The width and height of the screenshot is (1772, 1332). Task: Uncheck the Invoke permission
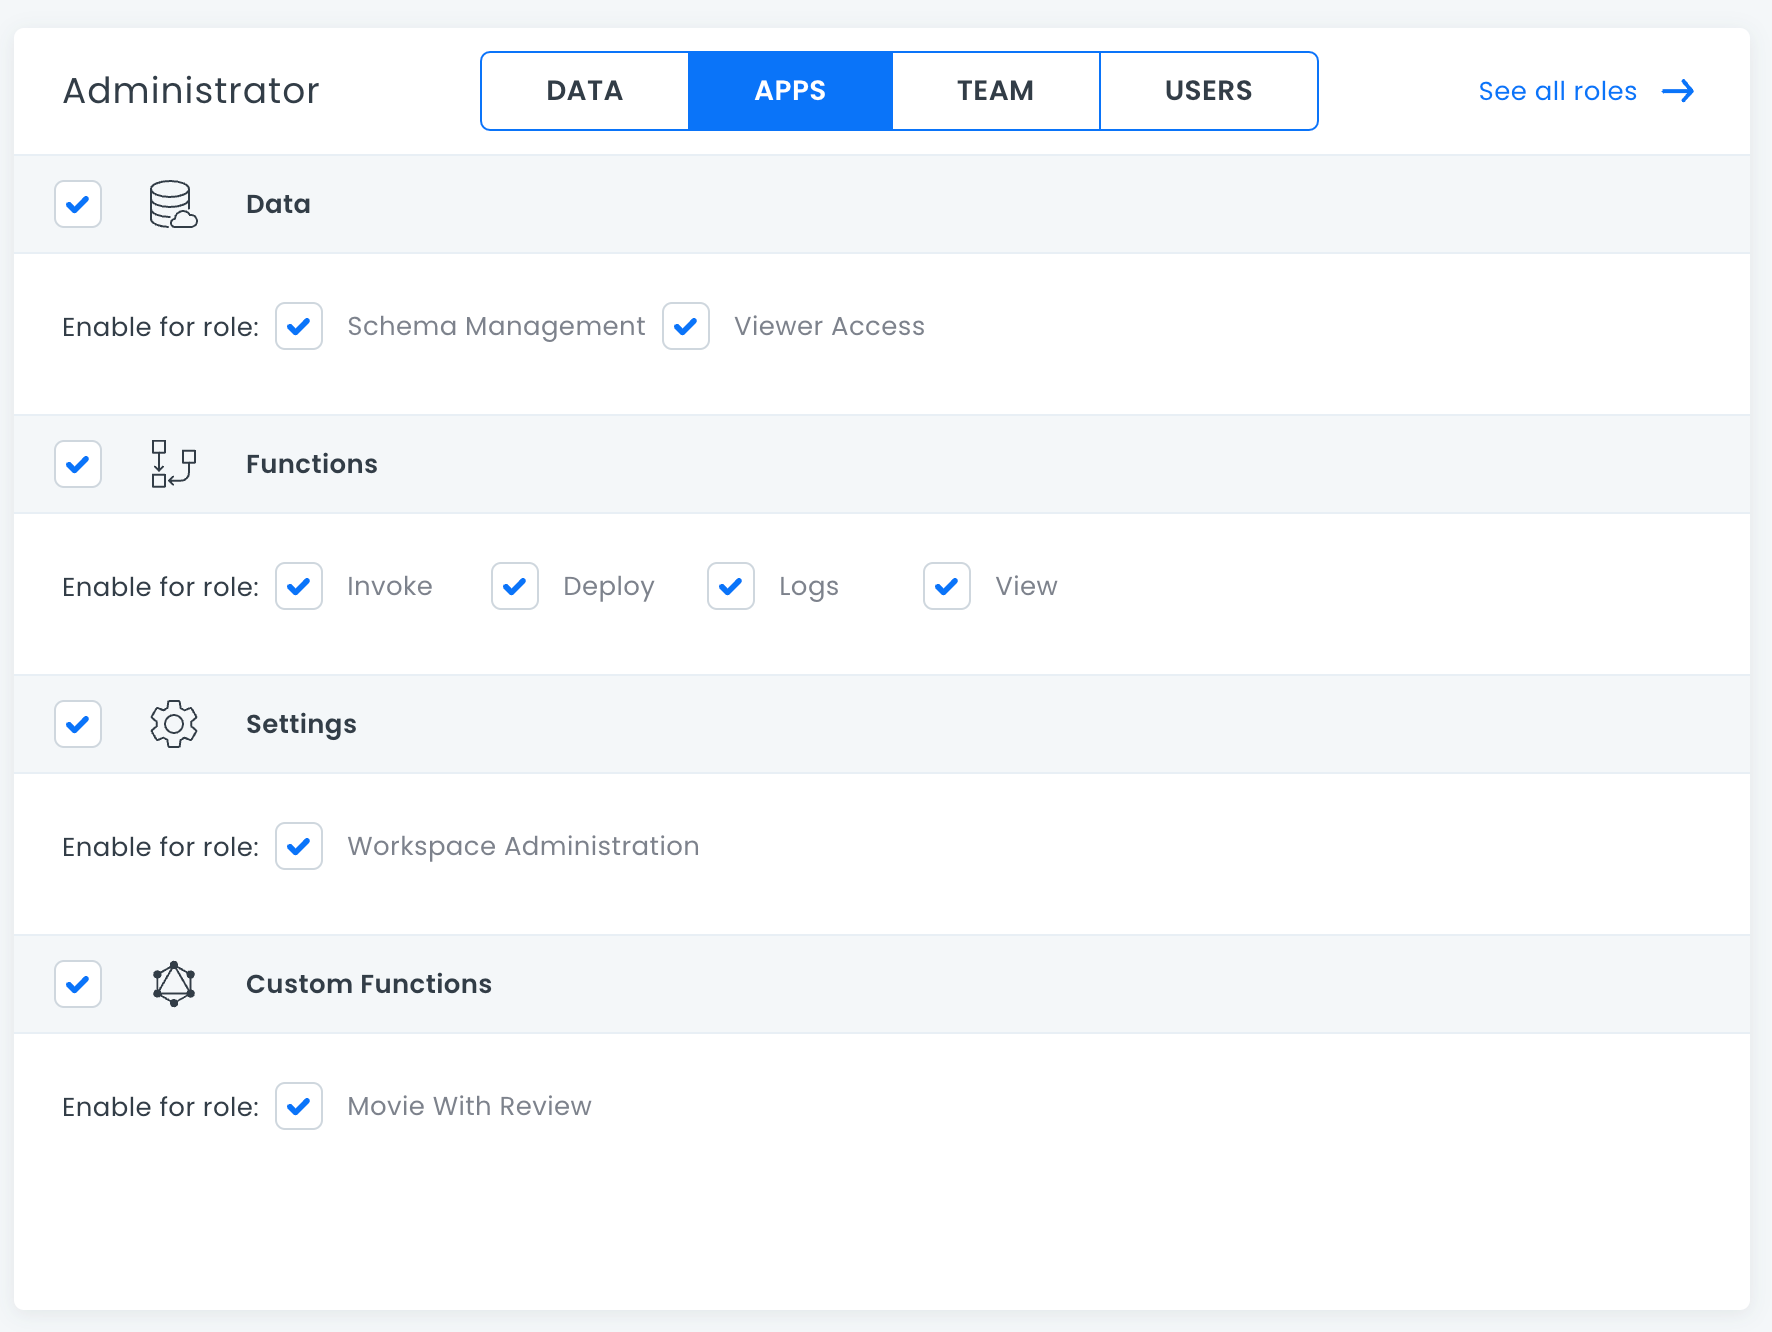pos(299,586)
